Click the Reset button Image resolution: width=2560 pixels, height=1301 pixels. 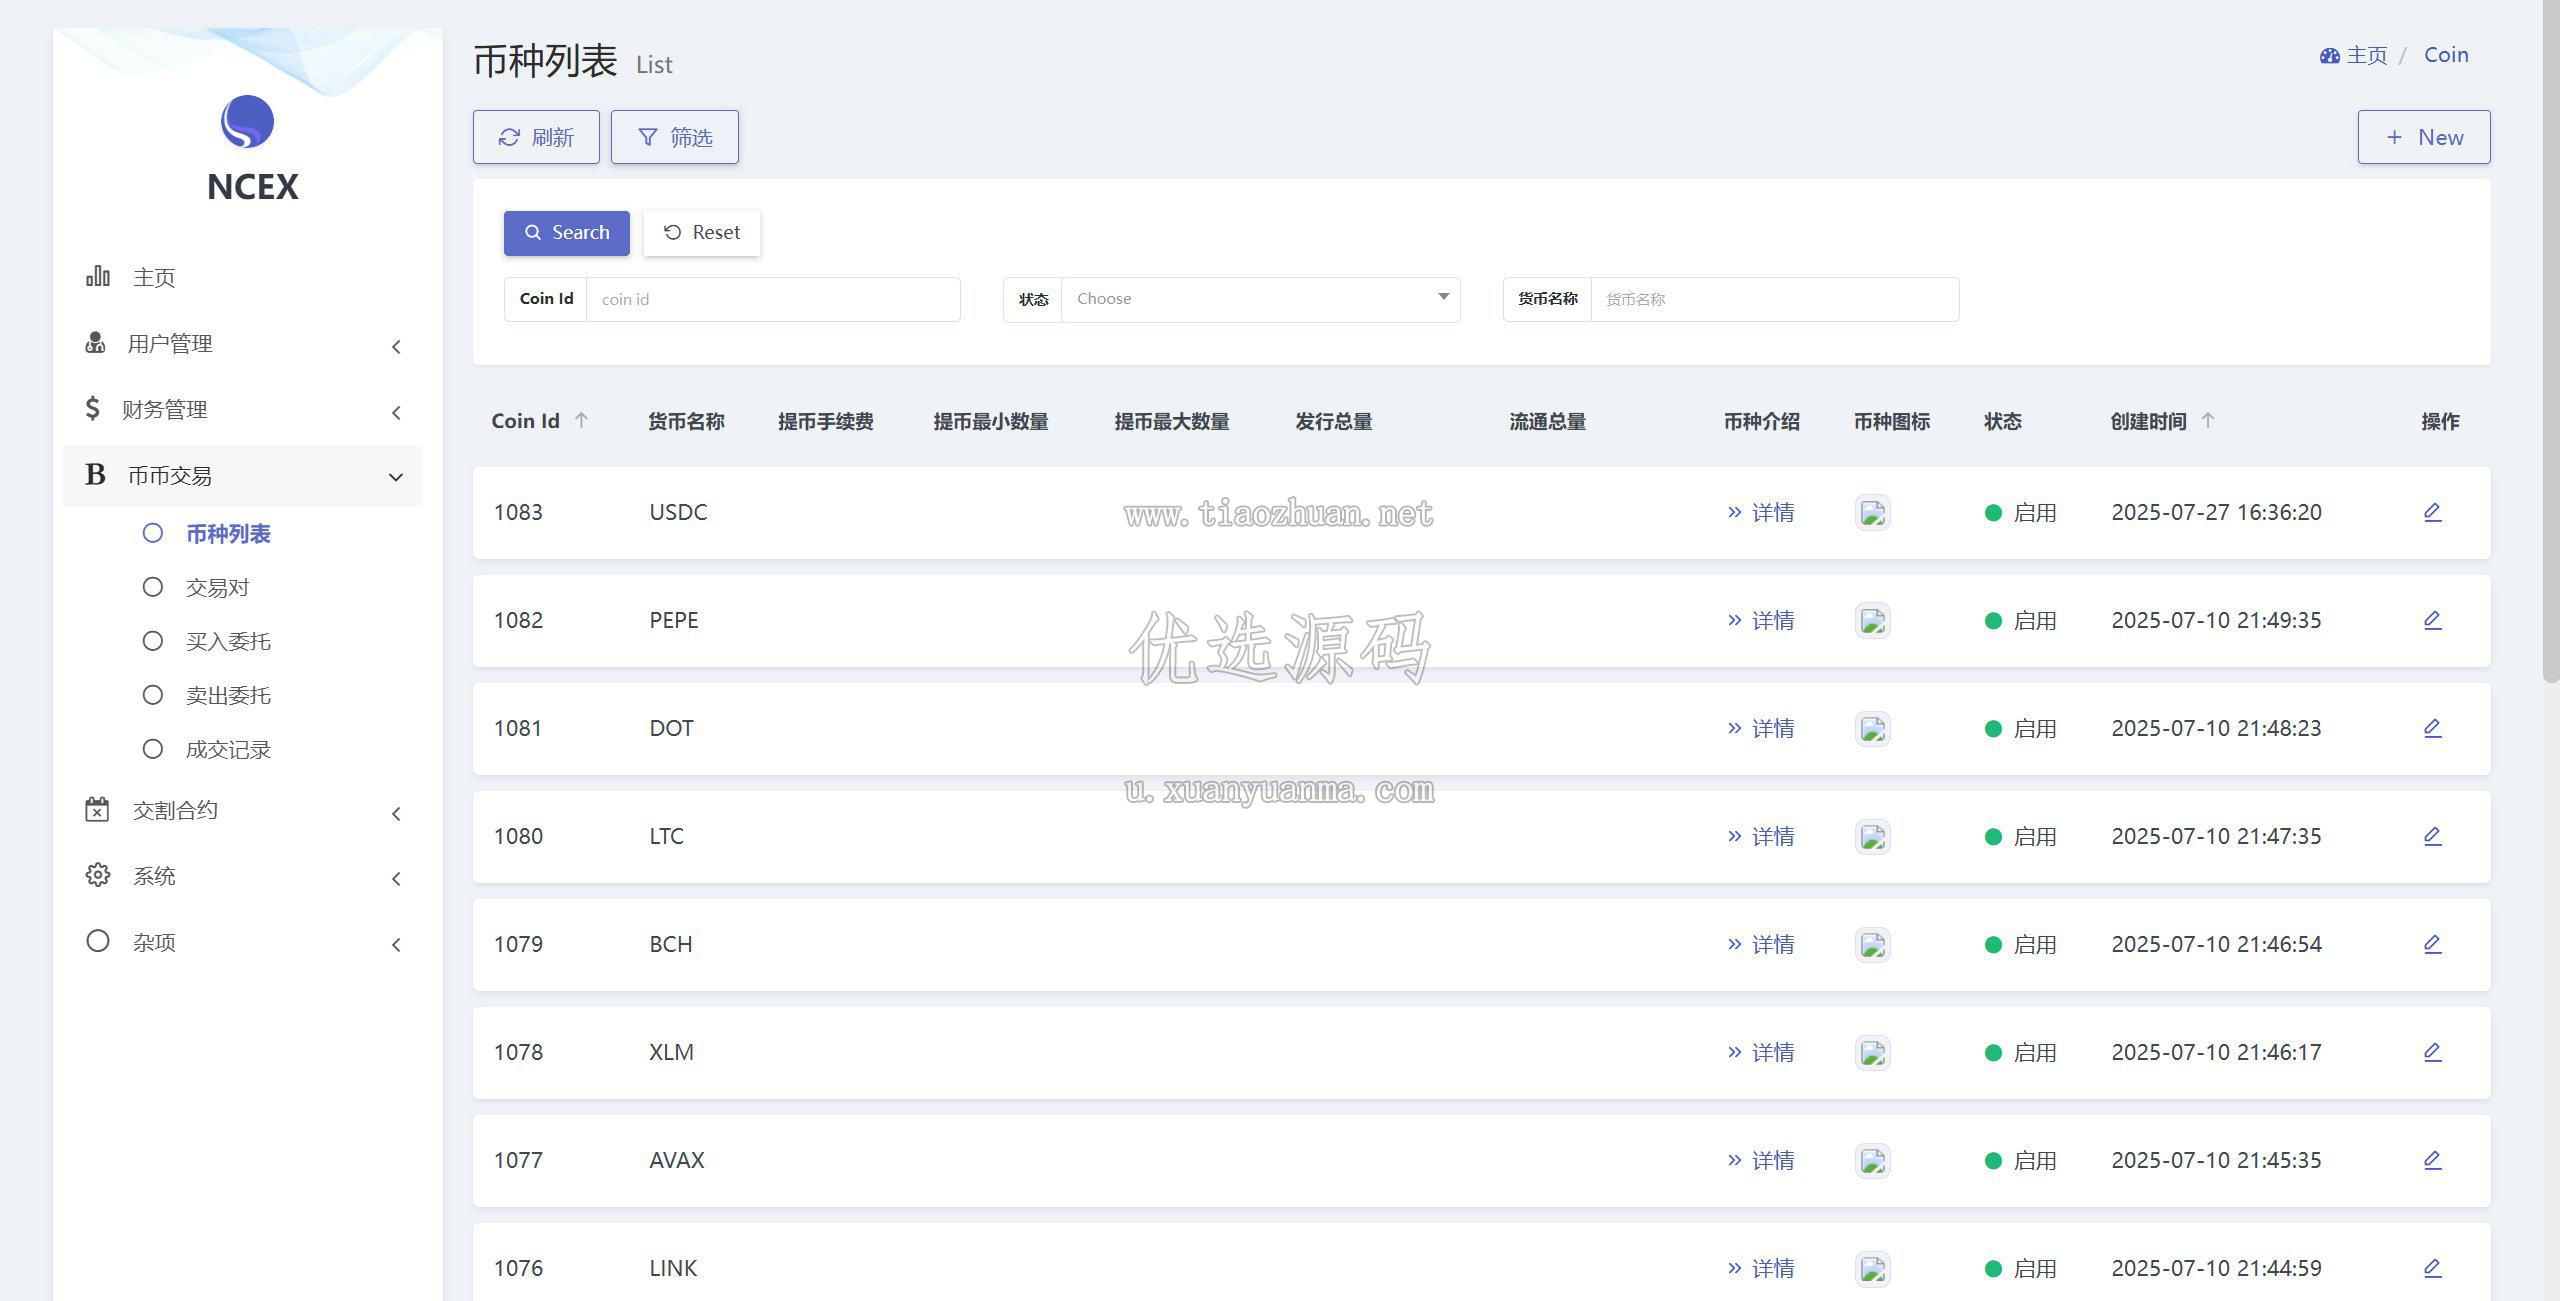[x=702, y=233]
